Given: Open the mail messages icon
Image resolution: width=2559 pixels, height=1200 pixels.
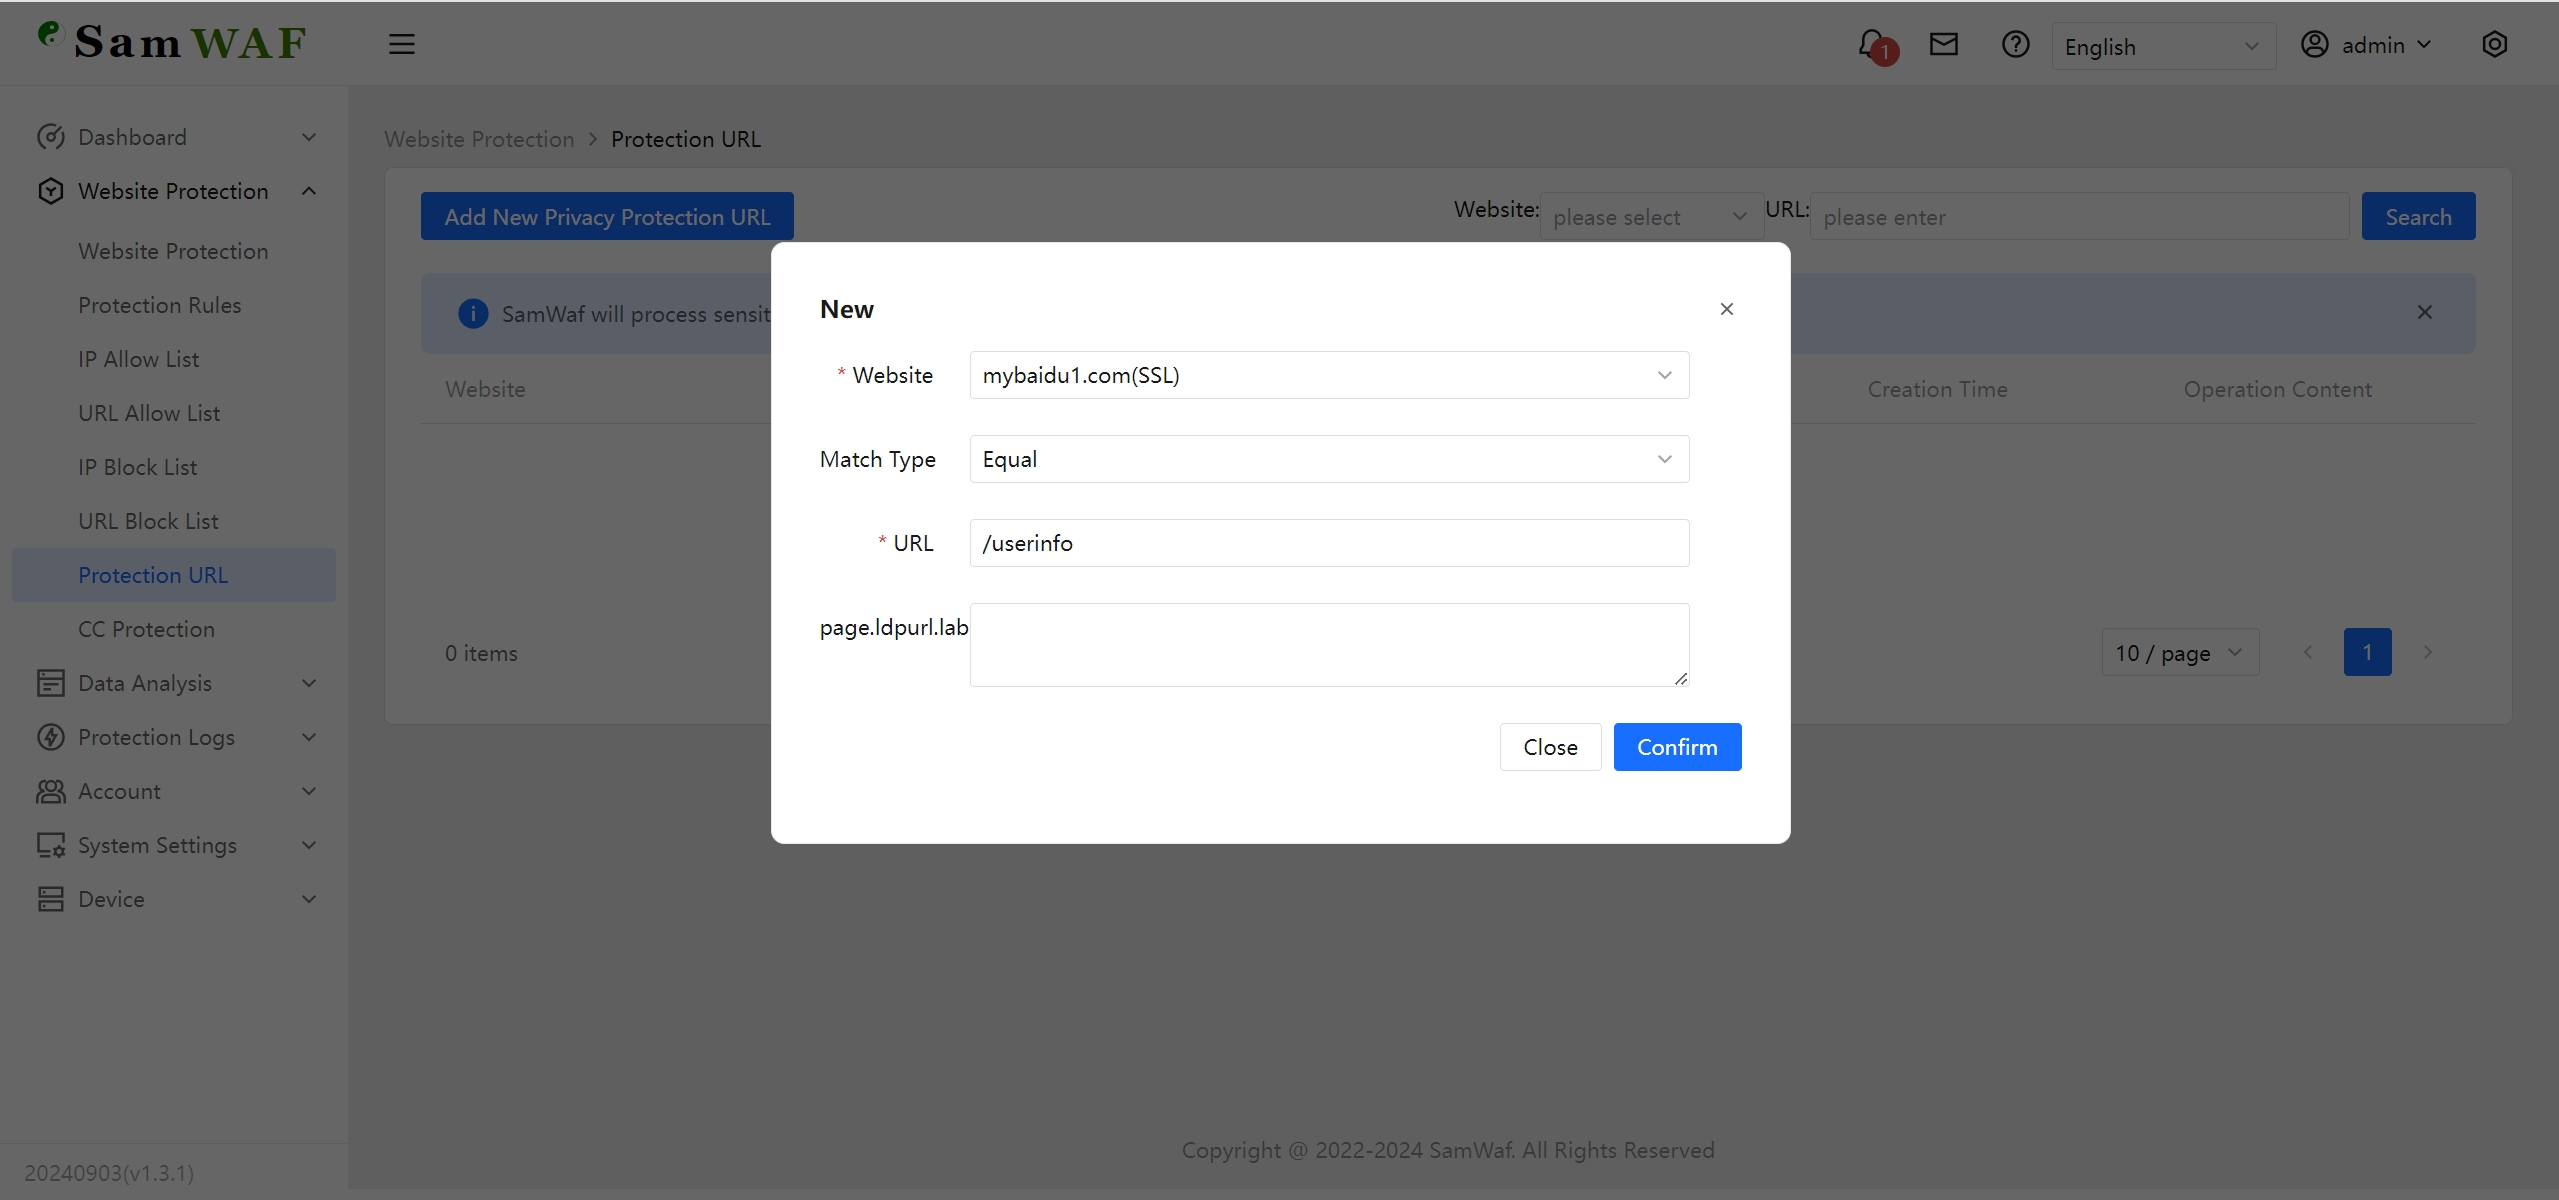Looking at the screenshot, I should [1943, 45].
